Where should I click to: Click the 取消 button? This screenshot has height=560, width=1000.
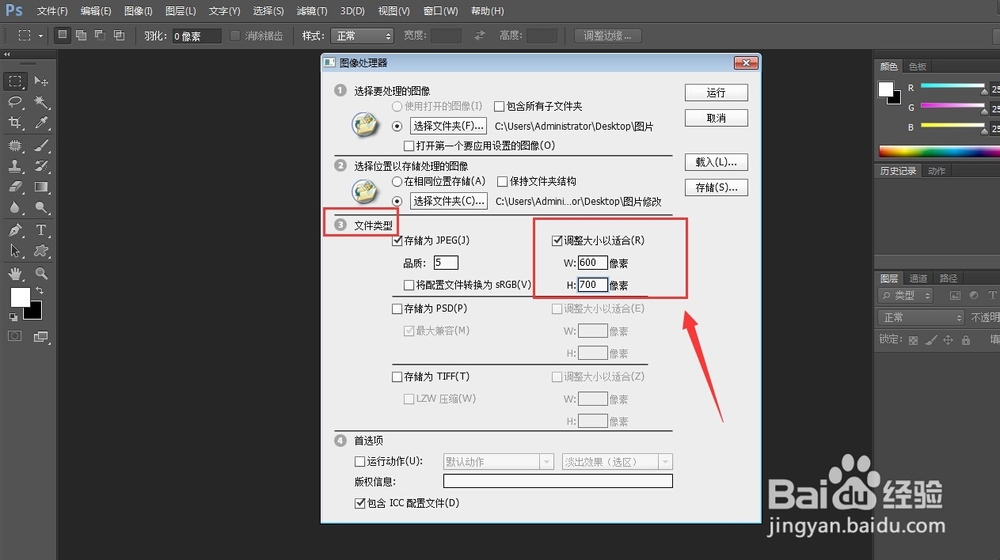(716, 118)
